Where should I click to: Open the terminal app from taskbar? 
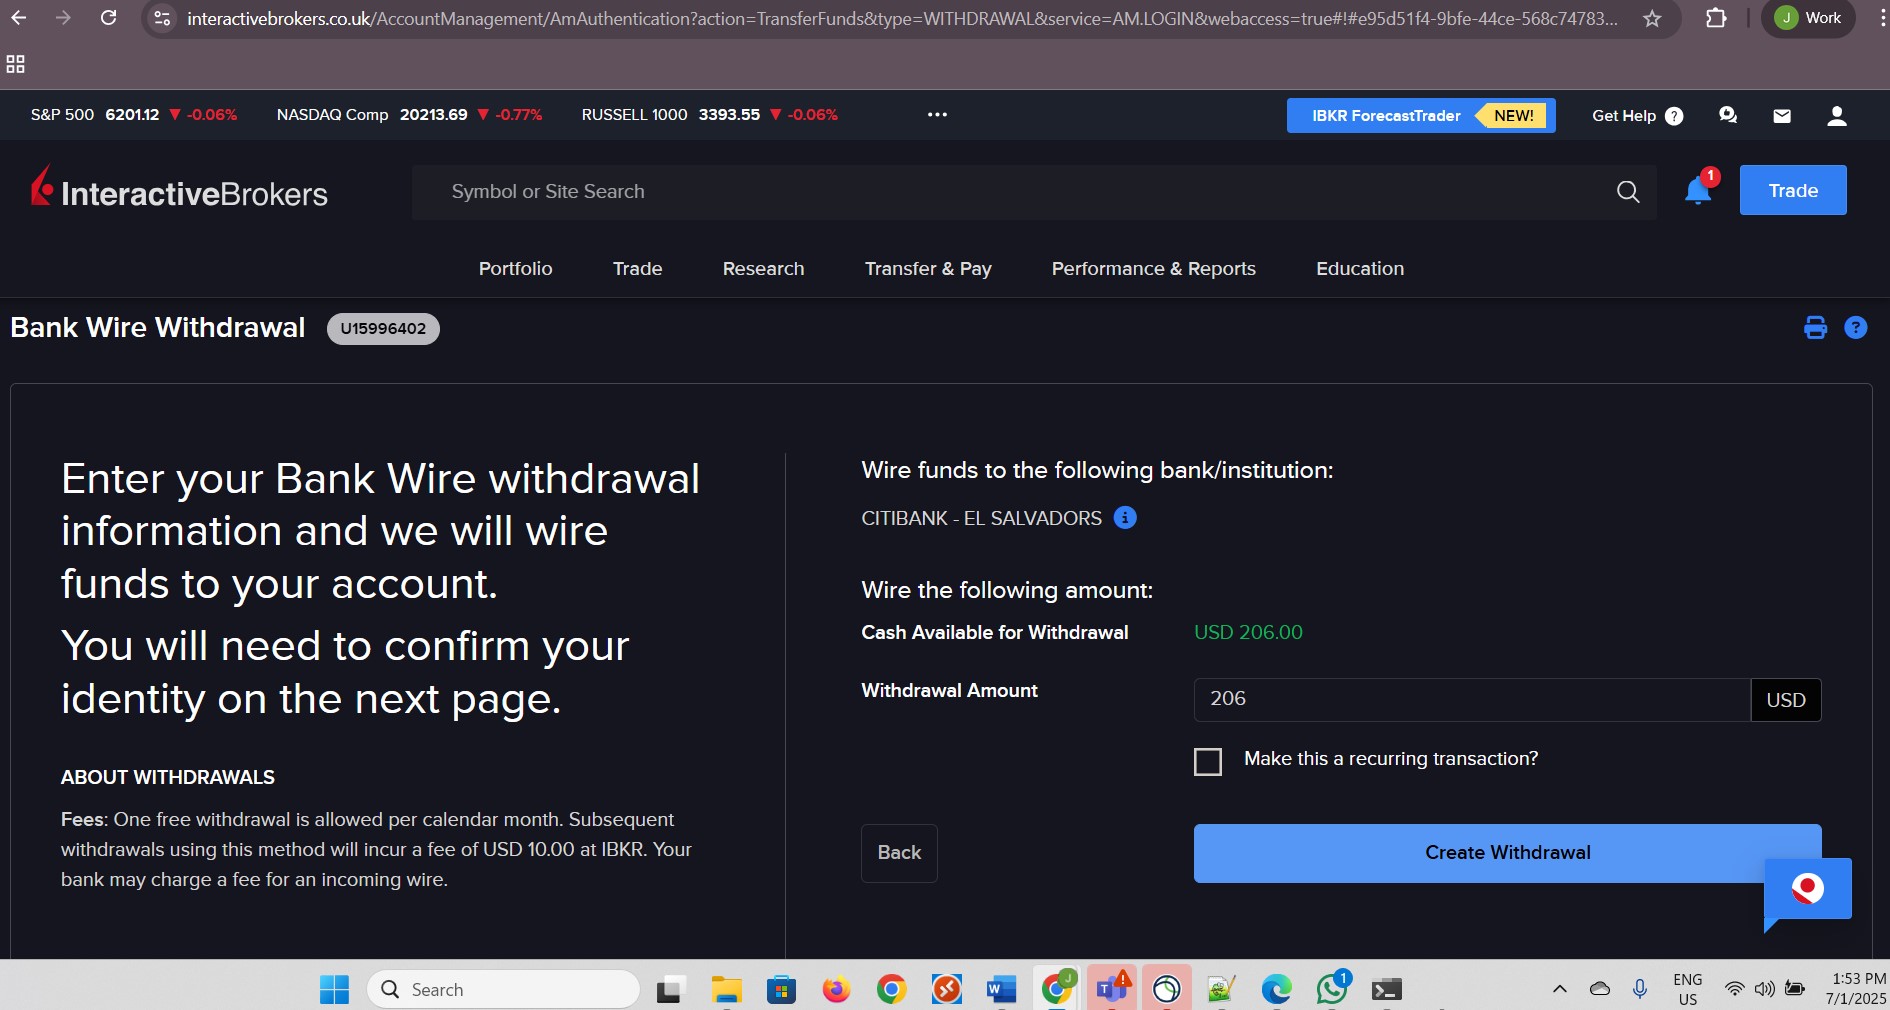(x=1386, y=989)
